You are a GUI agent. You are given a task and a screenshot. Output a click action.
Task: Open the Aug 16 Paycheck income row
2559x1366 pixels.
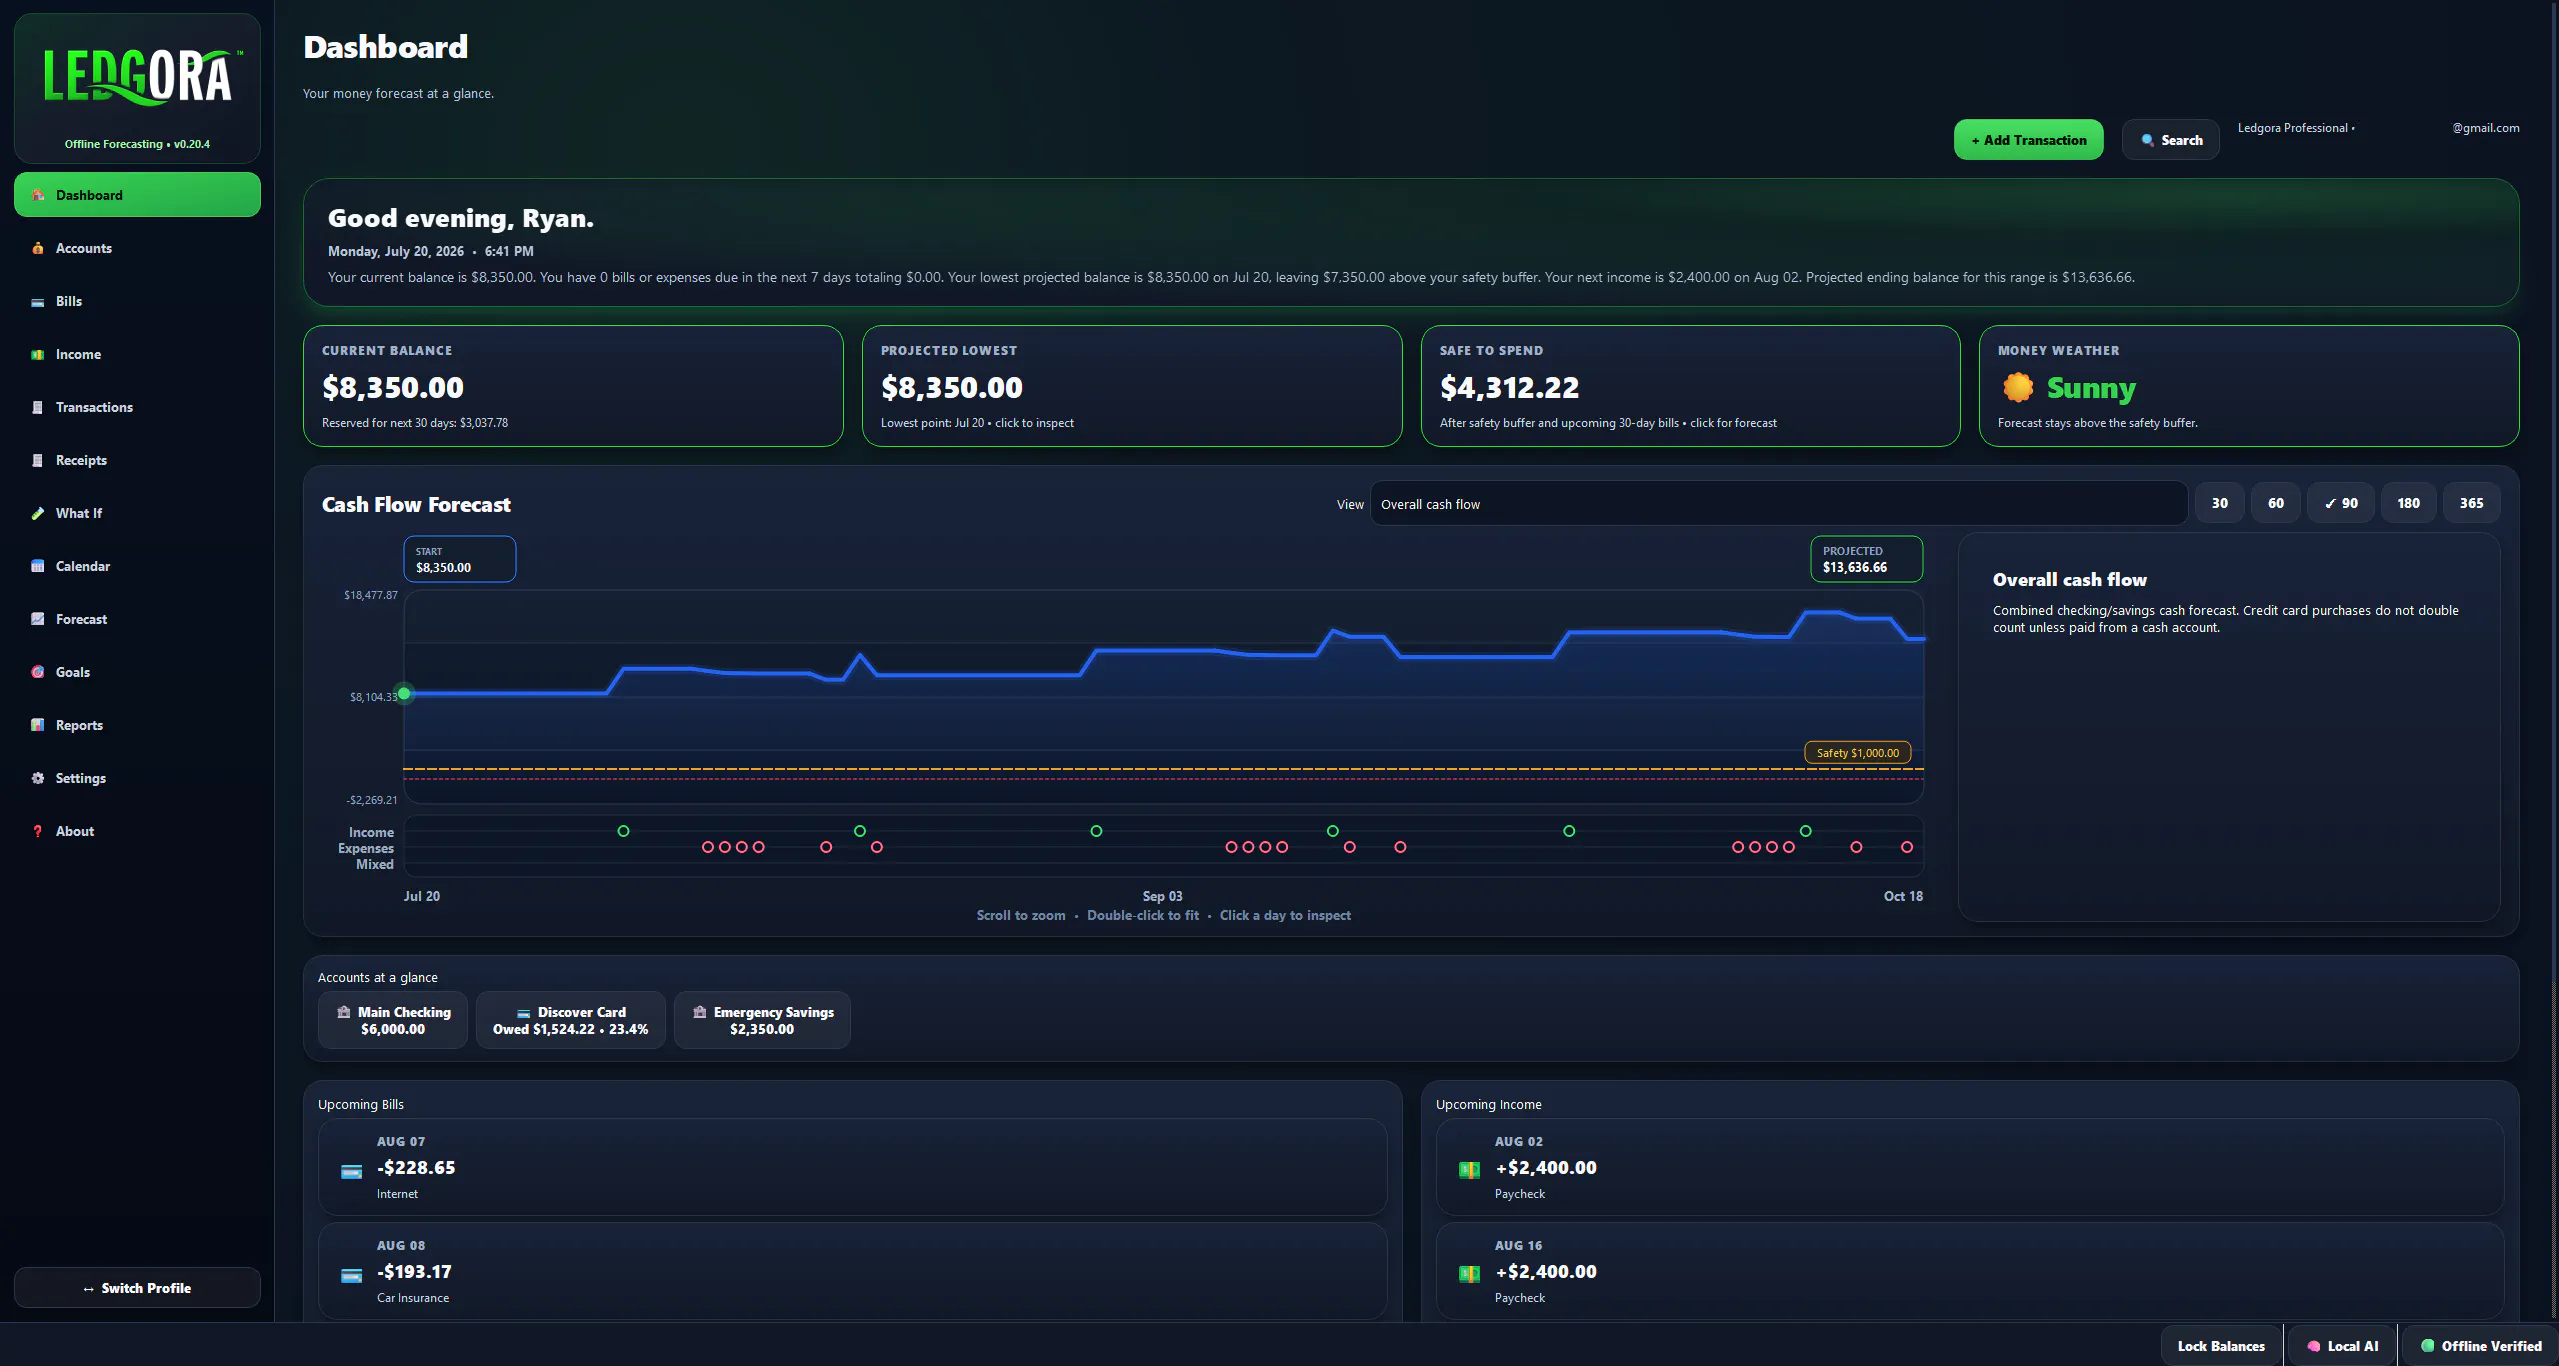point(1970,1271)
